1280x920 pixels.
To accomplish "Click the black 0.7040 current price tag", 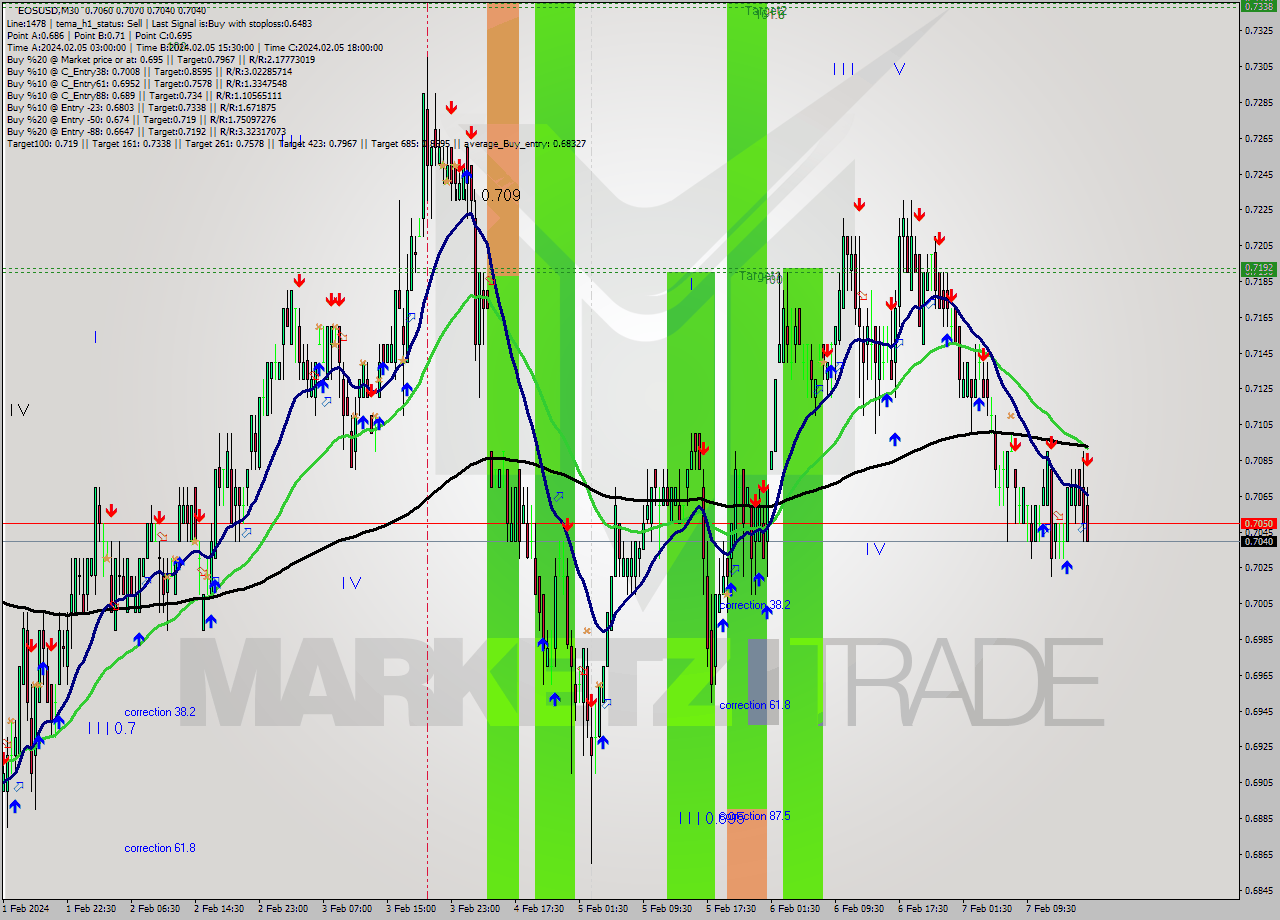I will click(1257, 541).
